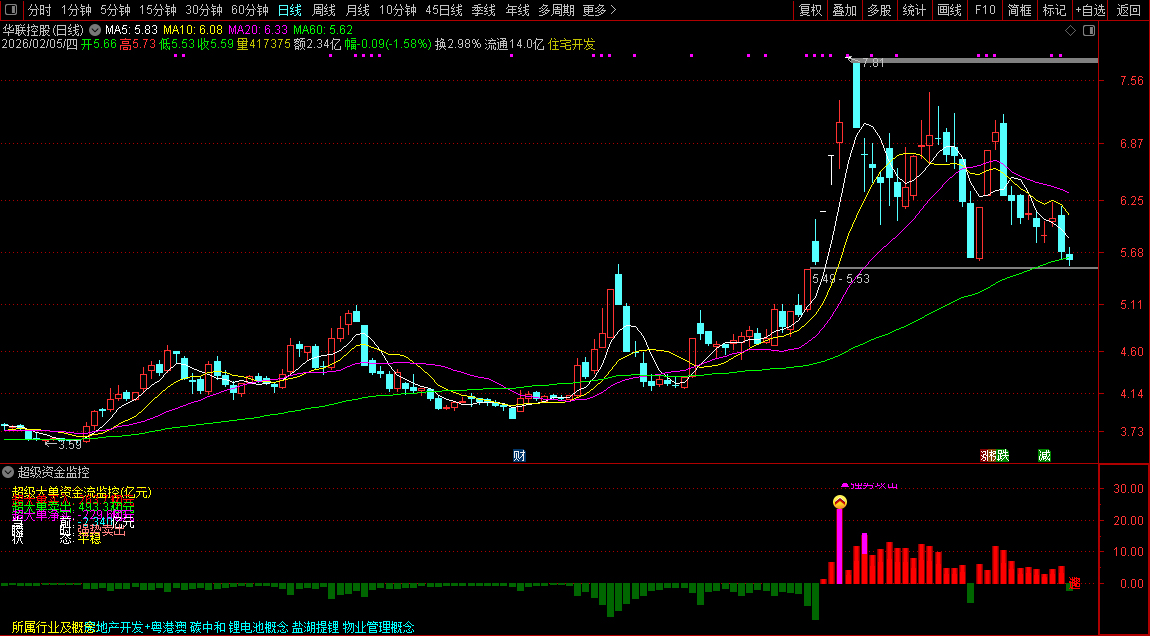Click the 3.59 low price label
This screenshot has height=636, width=1150.
(70, 445)
